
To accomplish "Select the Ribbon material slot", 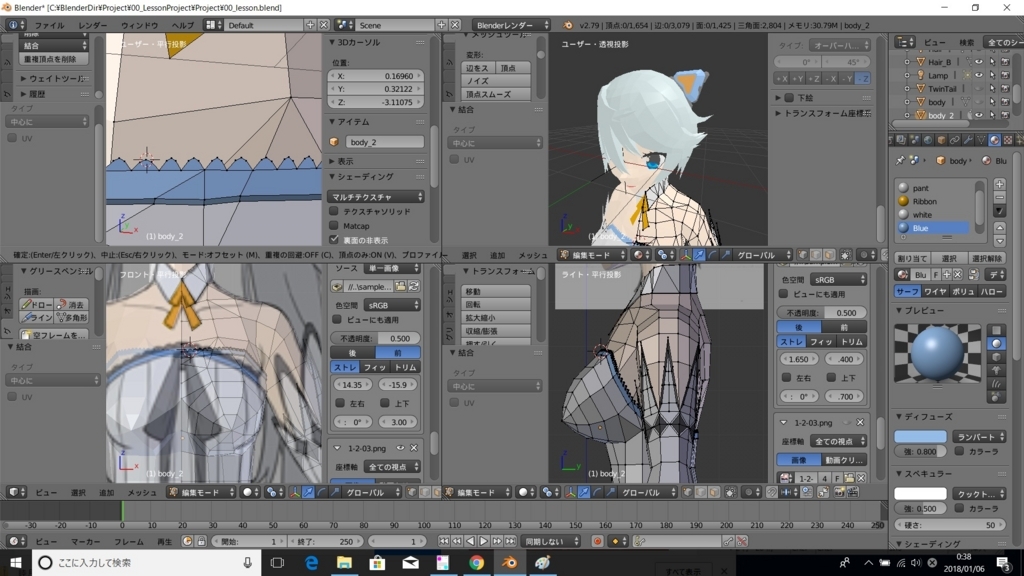I will pos(932,201).
